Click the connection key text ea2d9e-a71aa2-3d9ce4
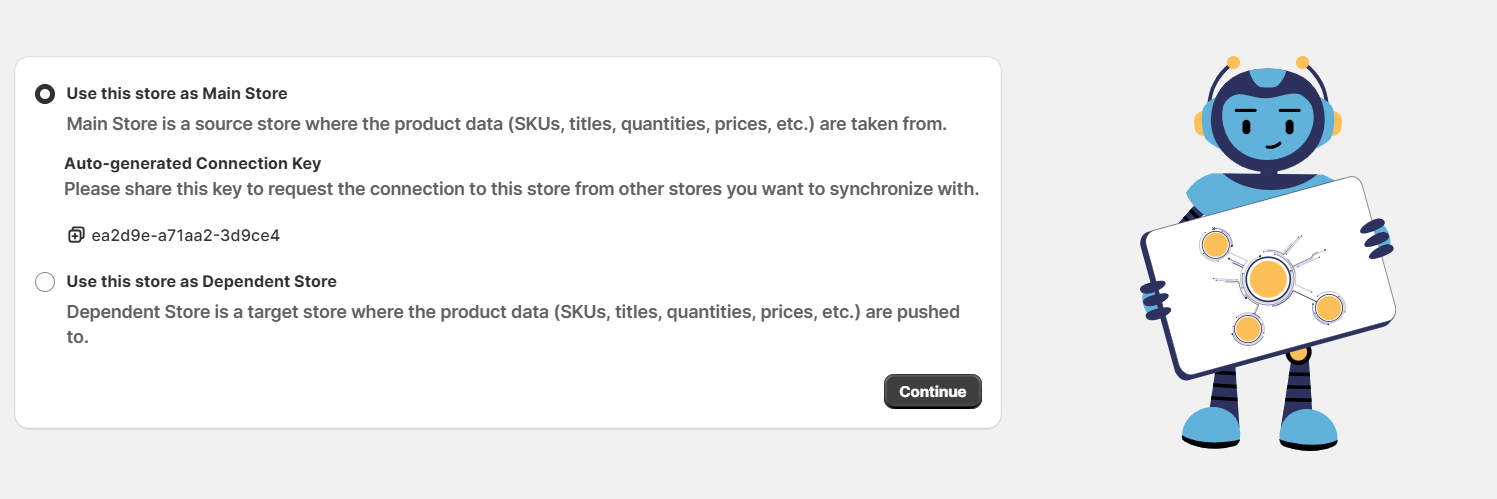 click(x=185, y=236)
